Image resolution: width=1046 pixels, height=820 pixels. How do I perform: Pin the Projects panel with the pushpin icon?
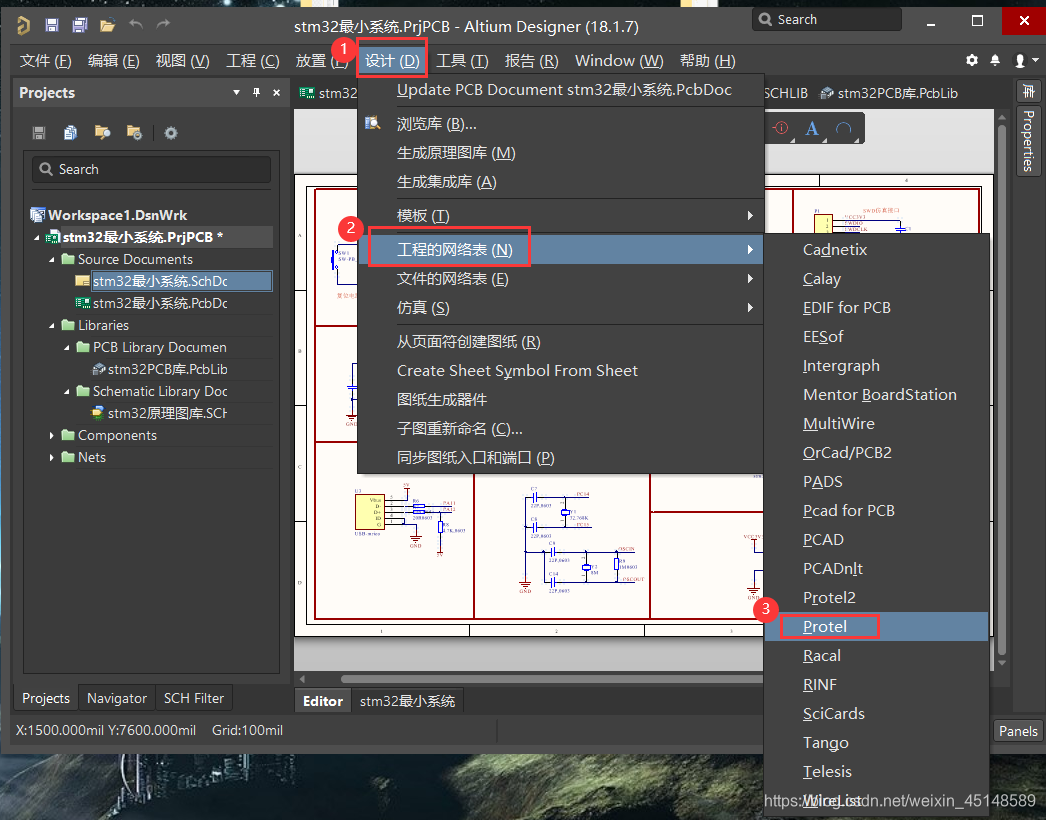tap(256, 93)
